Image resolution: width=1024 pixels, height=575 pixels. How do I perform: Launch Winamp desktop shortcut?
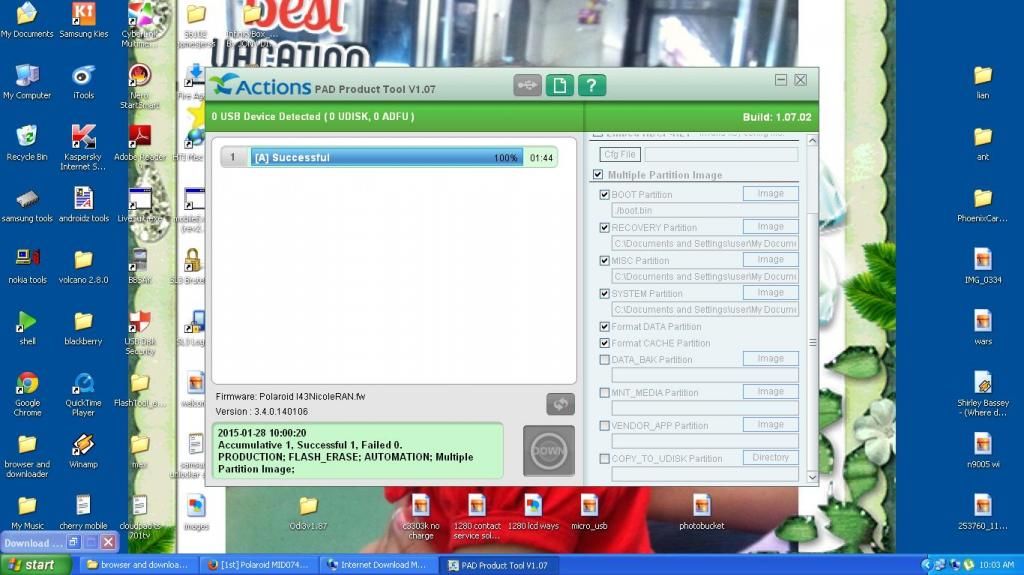84,452
